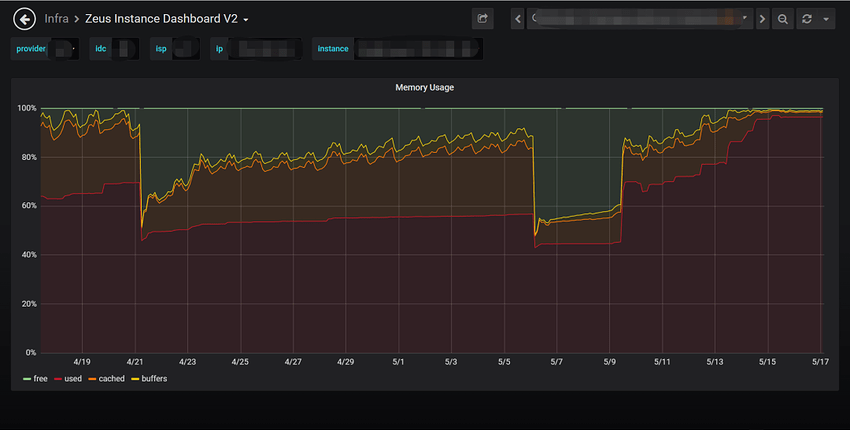Click the 5/7 x-axis date label

557,362
